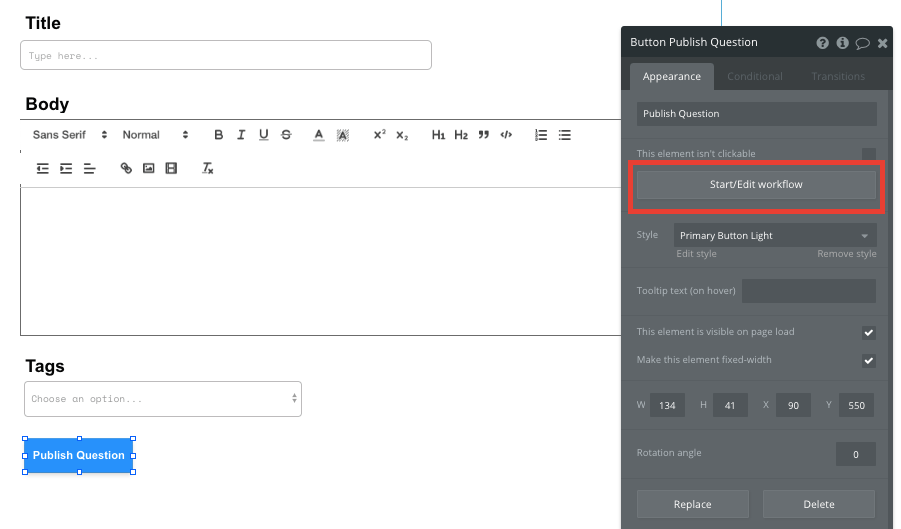Apply a numbered list in the Body editor
Image resolution: width=901 pixels, height=529 pixels.
[x=541, y=135]
